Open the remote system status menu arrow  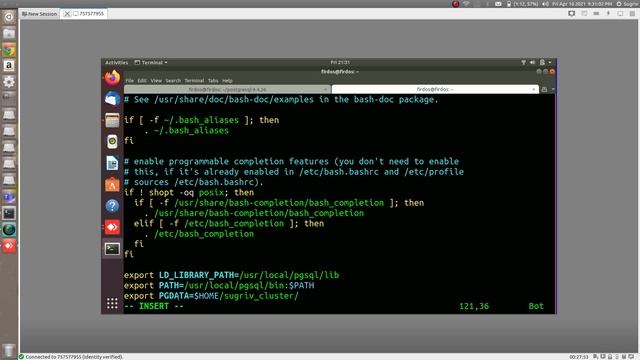[x=550, y=62]
